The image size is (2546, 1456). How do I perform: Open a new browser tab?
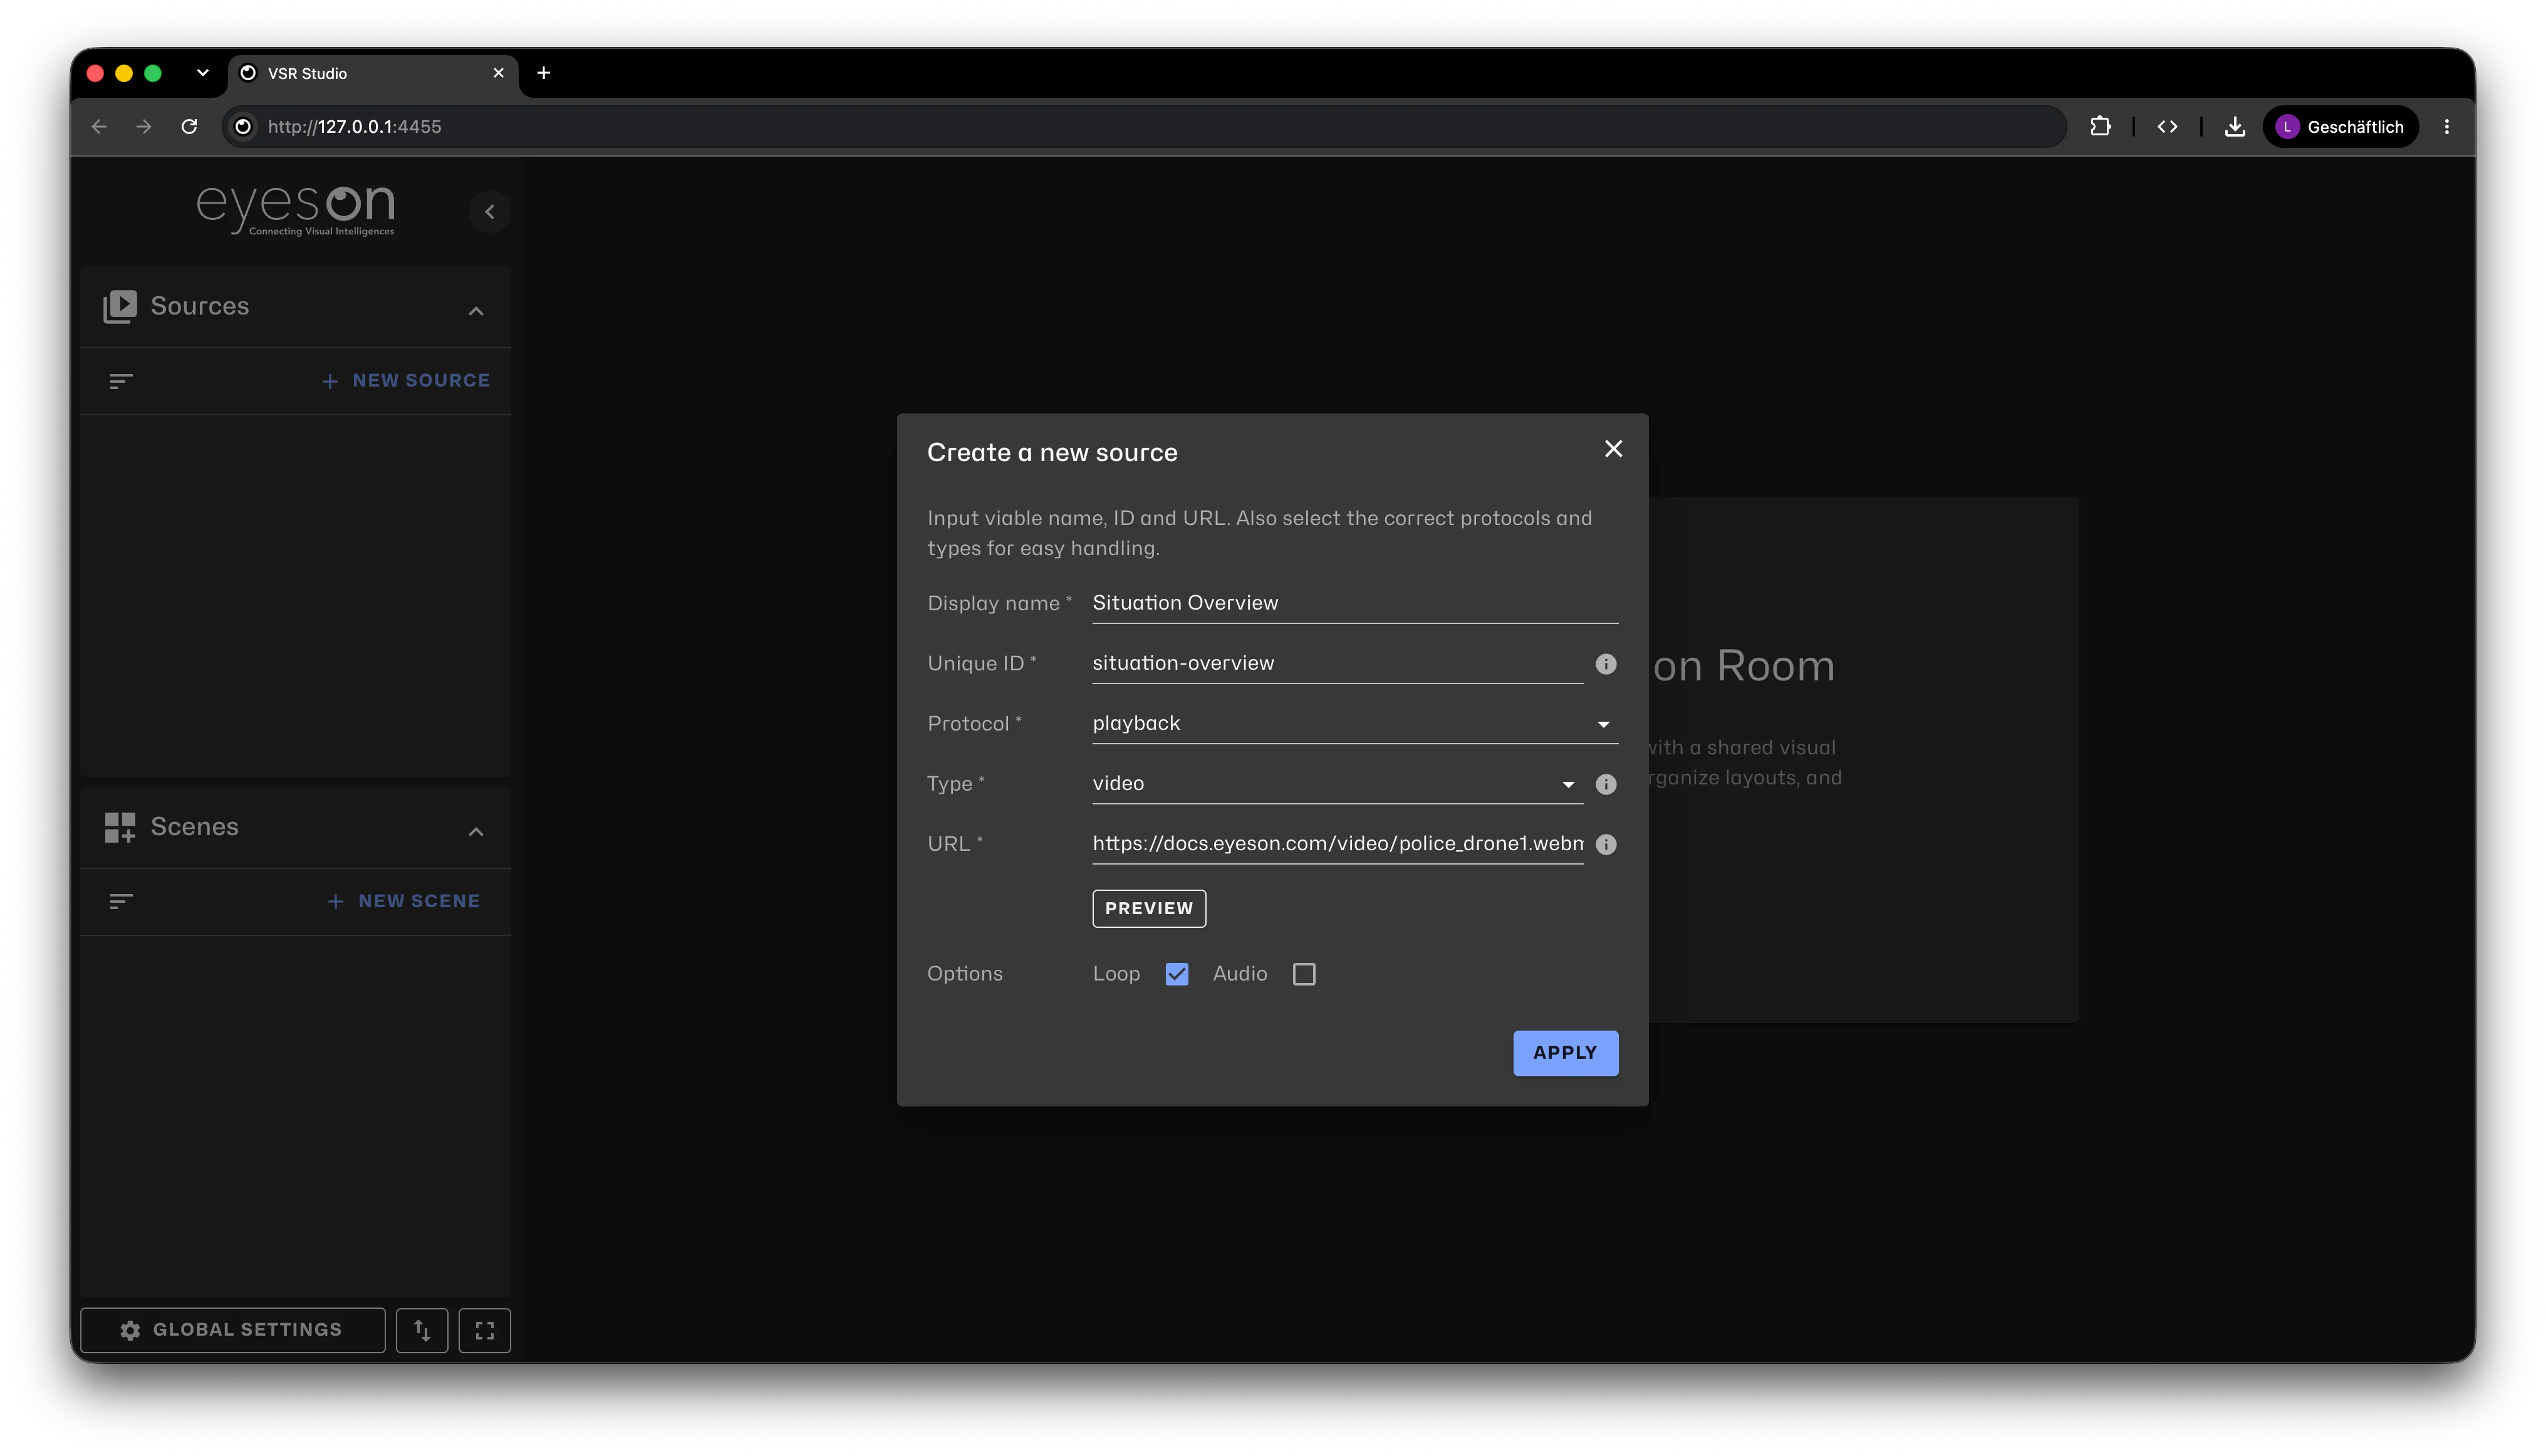(x=543, y=73)
